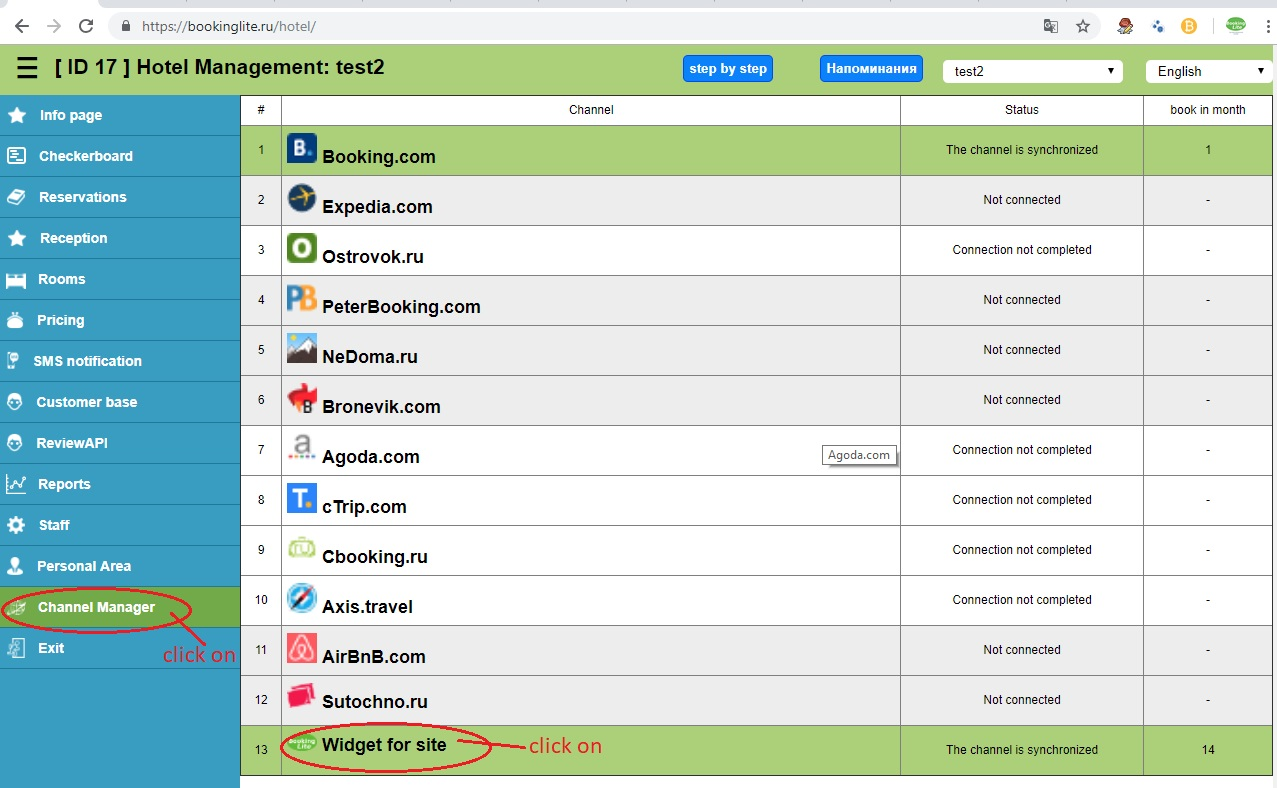The image size is (1277, 788).
Task: Select Channel Manager in sidebar
Action: coord(120,607)
